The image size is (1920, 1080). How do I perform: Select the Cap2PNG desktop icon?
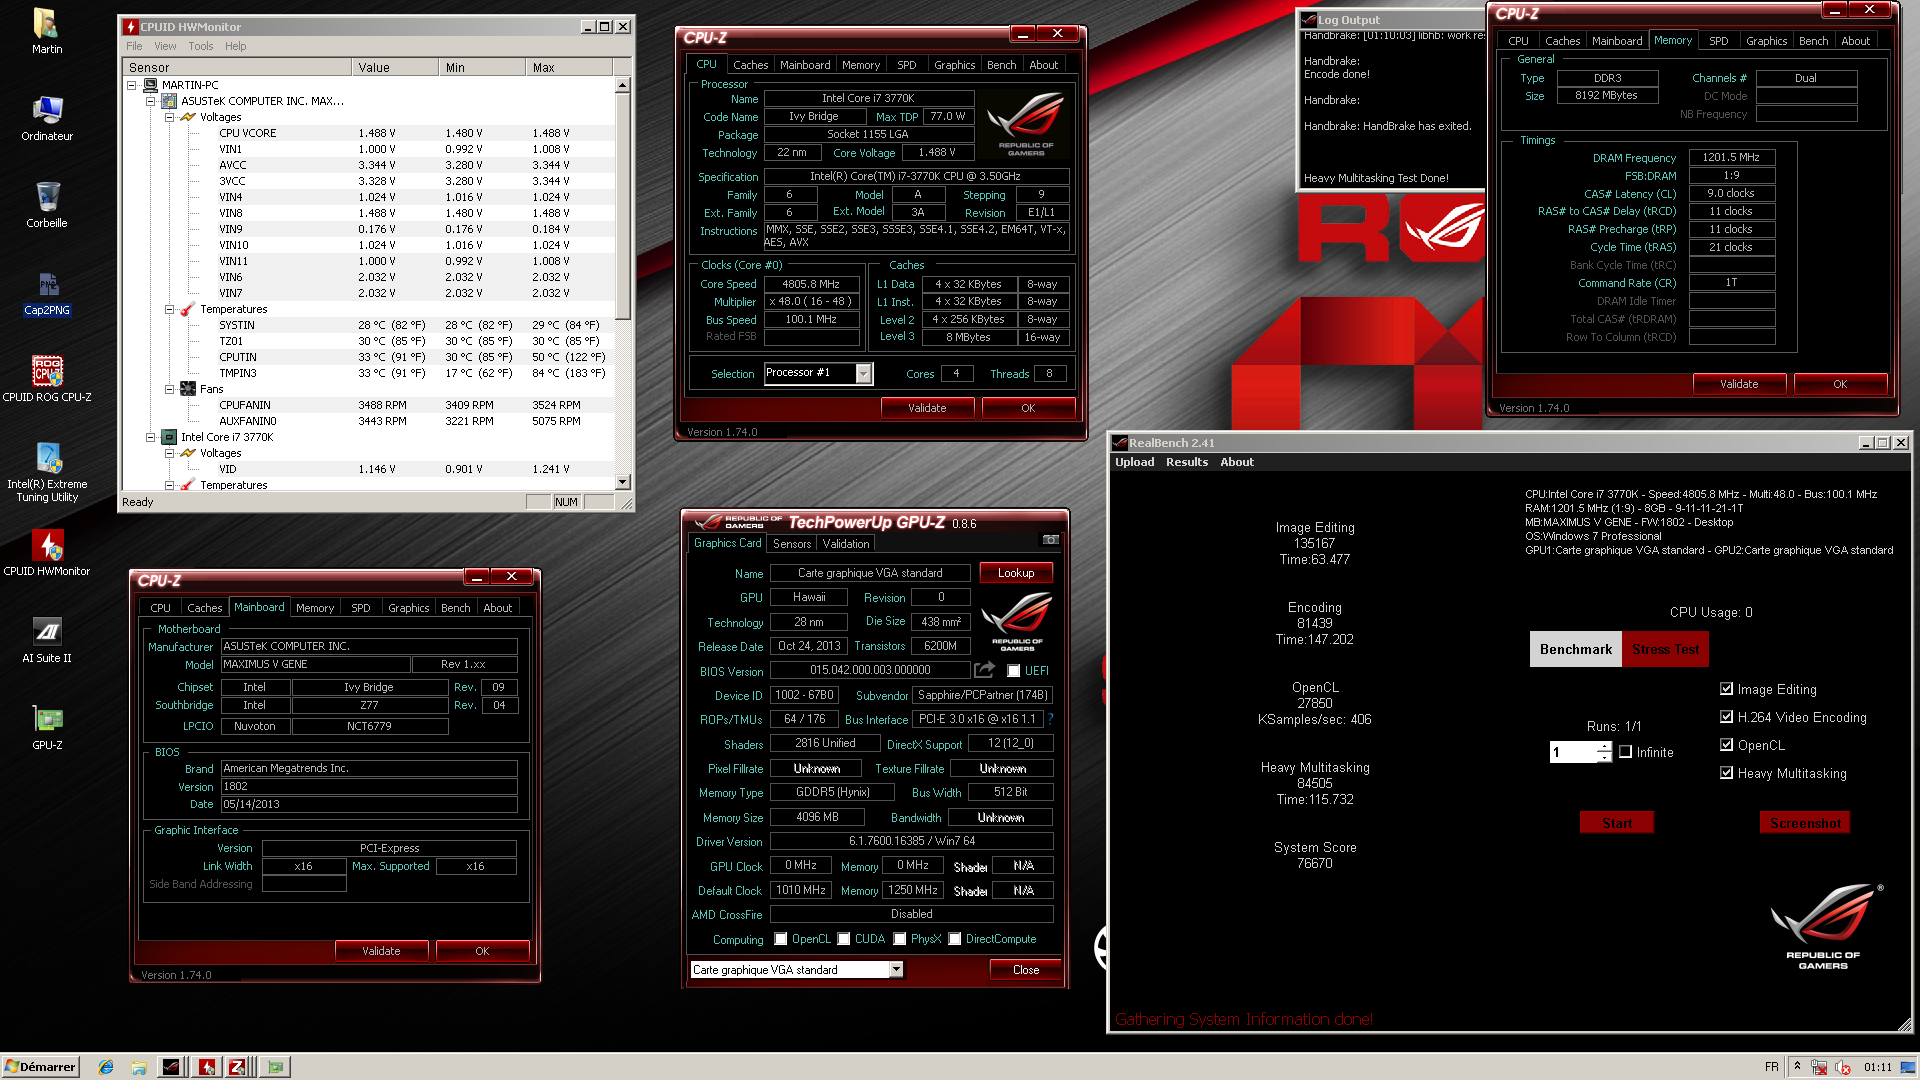coord(46,292)
